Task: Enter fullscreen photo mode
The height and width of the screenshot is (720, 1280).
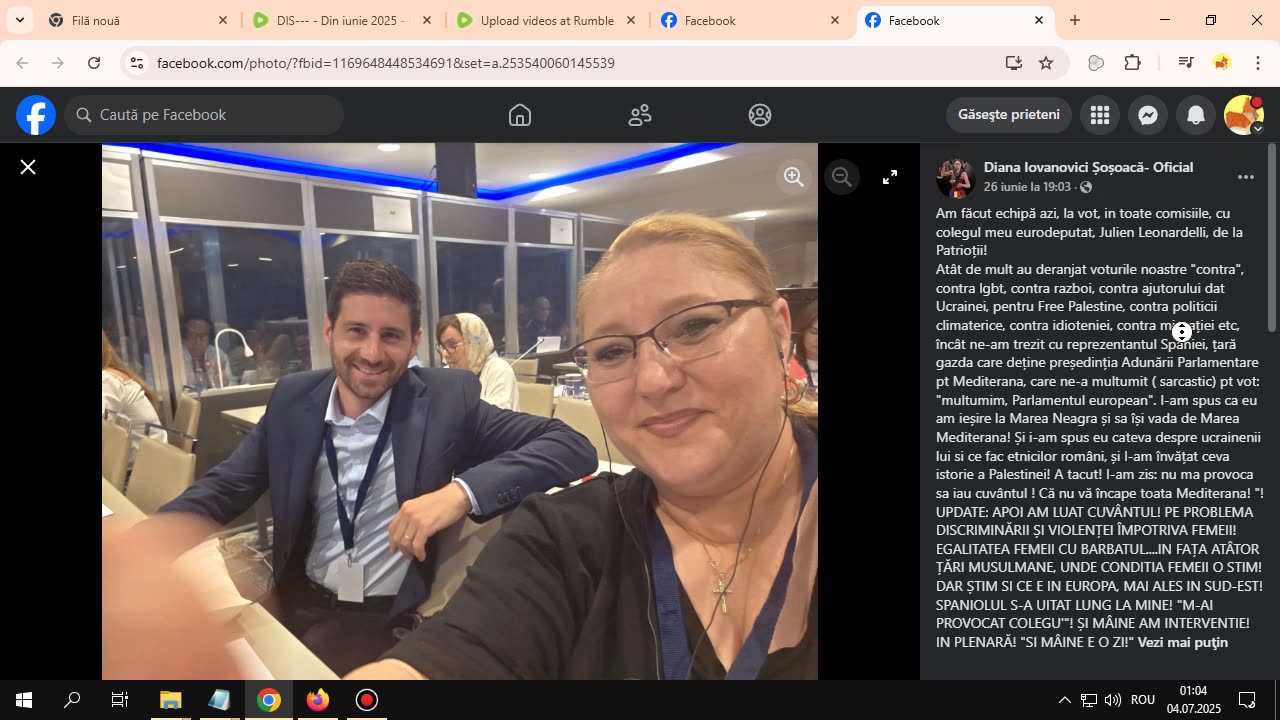Action: [x=890, y=177]
